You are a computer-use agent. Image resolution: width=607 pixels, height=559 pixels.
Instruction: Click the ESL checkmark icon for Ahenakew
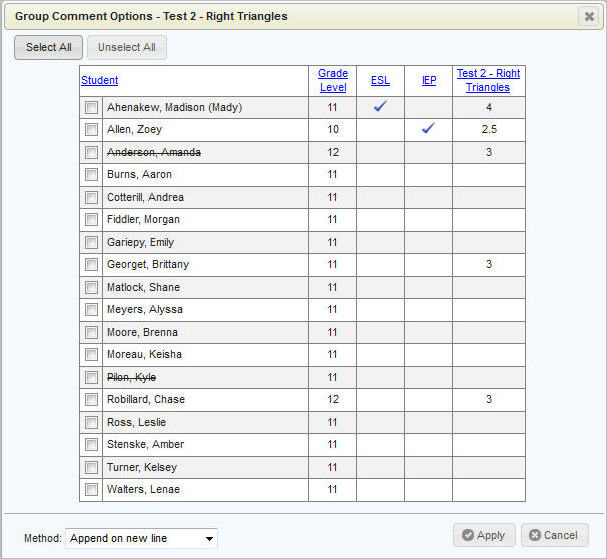tap(380, 107)
